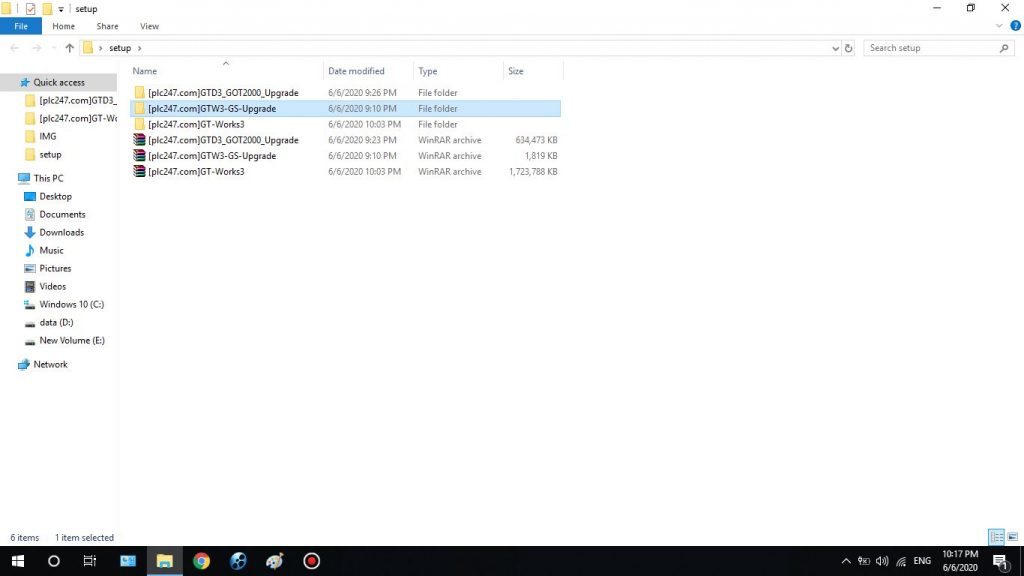Open the File ribbon tab
The image size is (1024, 576).
(x=21, y=26)
